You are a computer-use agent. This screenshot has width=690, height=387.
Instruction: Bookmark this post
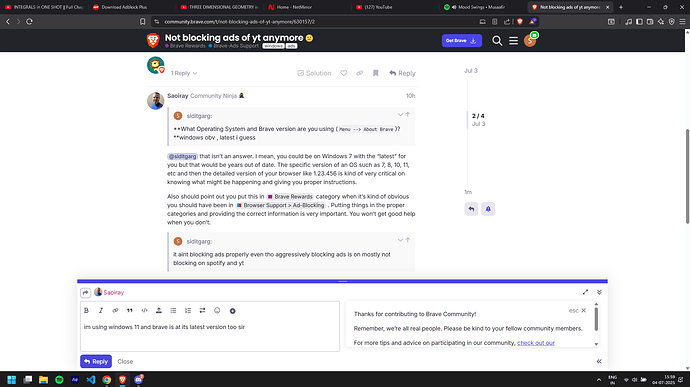click(x=375, y=73)
